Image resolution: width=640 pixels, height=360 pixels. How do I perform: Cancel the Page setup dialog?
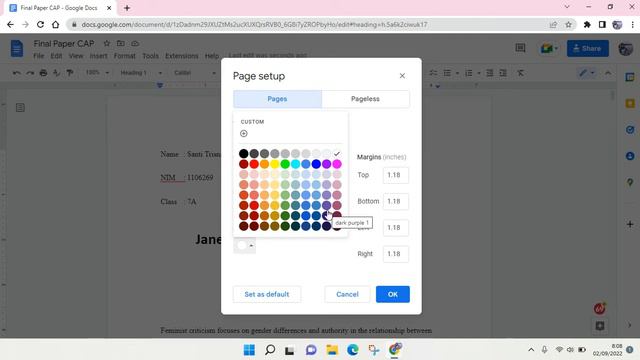(x=347, y=294)
